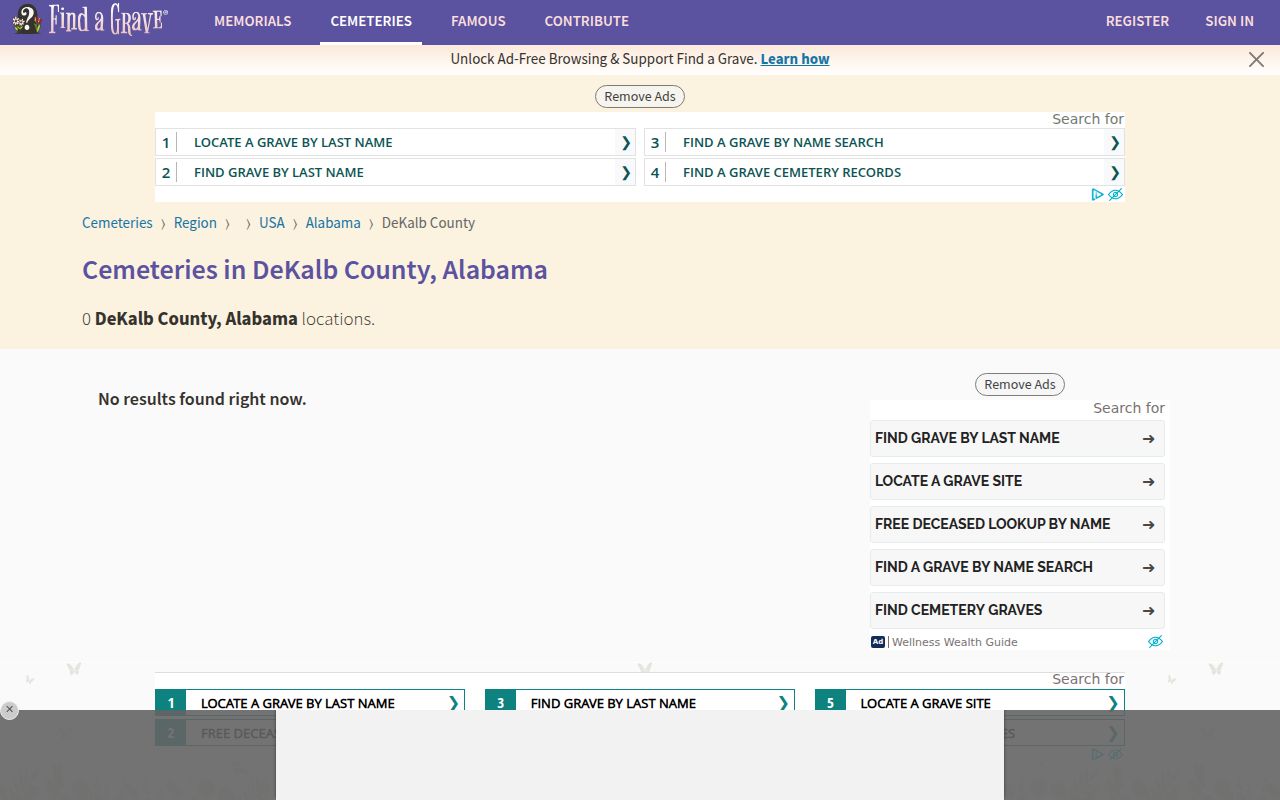
Task: Click chevron on bottom Locate a Grave by Last Name
Action: 453,703
